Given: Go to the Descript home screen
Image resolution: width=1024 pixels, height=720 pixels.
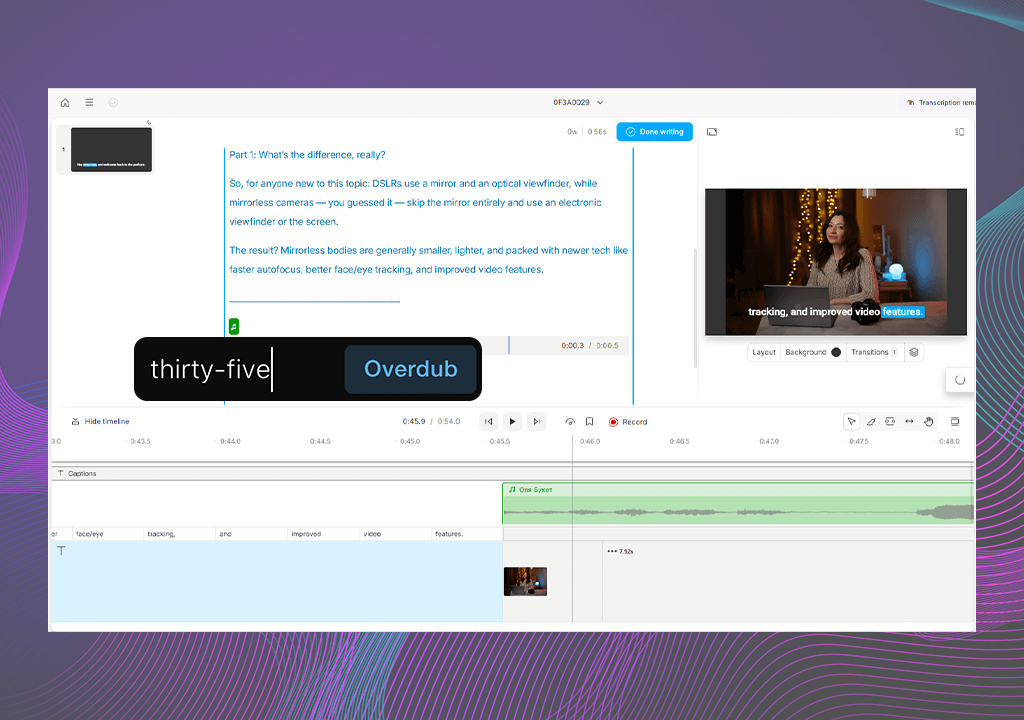Looking at the screenshot, I should coord(65,103).
